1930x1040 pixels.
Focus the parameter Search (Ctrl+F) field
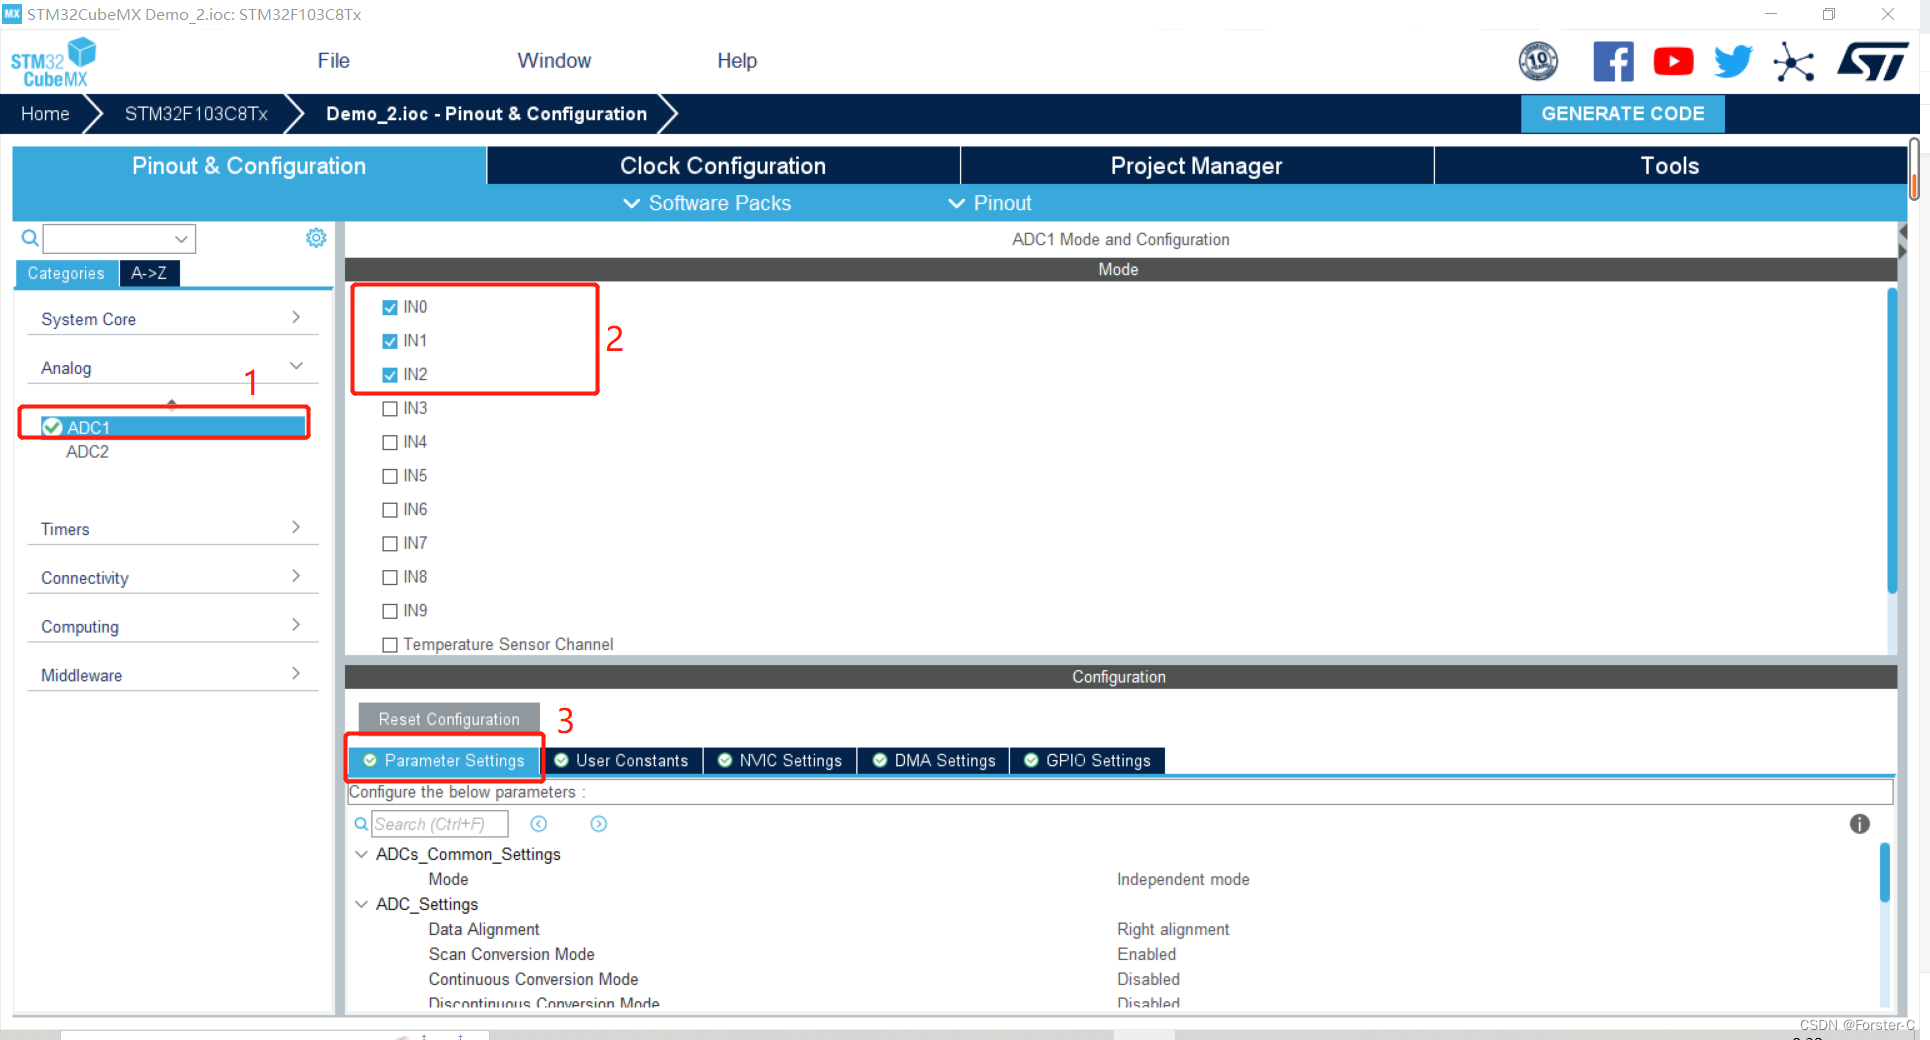pyautogui.click(x=440, y=824)
